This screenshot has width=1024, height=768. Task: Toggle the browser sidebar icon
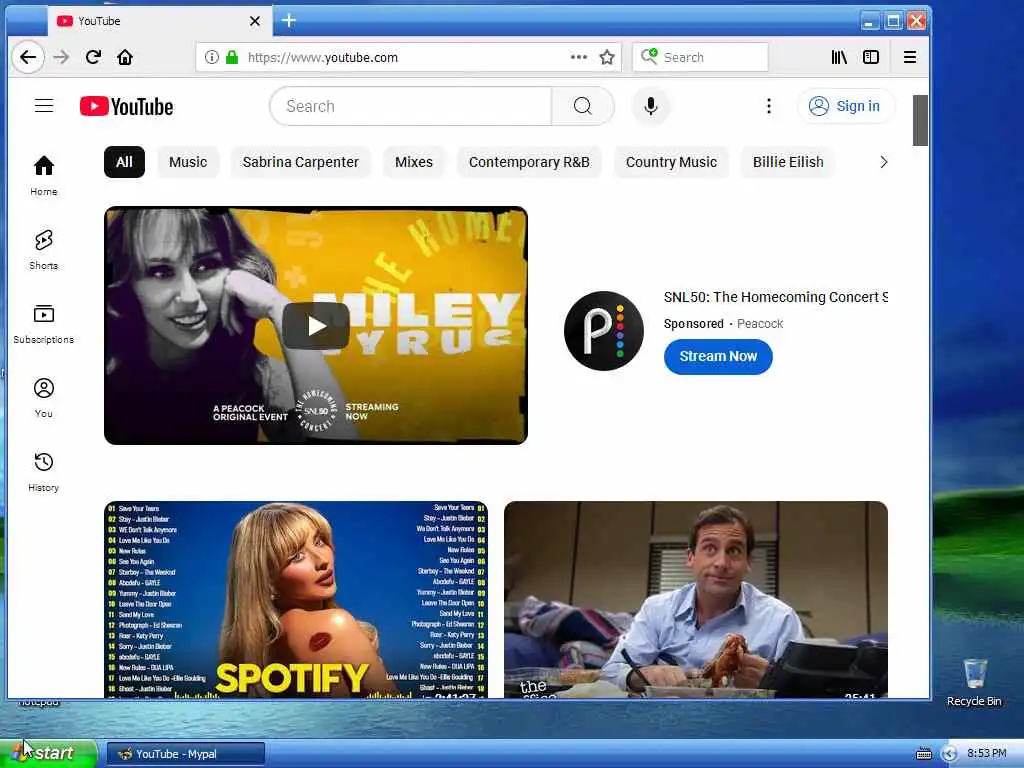pyautogui.click(x=871, y=57)
